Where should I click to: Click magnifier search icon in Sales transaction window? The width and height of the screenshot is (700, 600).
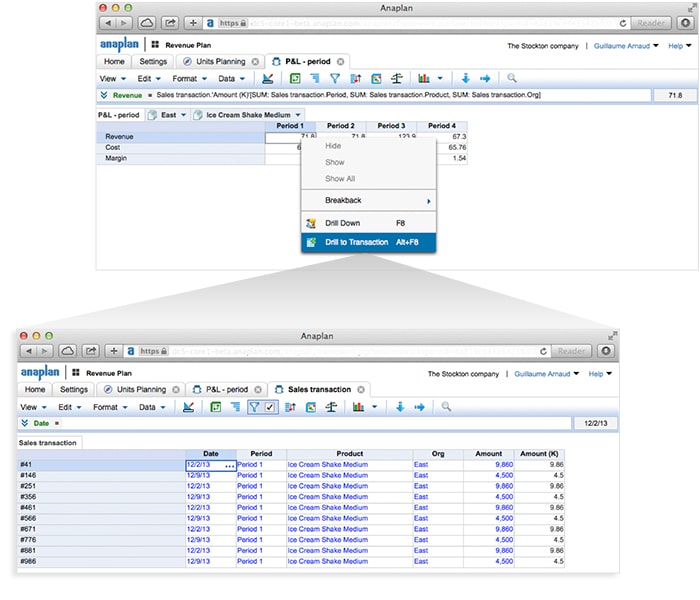click(x=446, y=407)
